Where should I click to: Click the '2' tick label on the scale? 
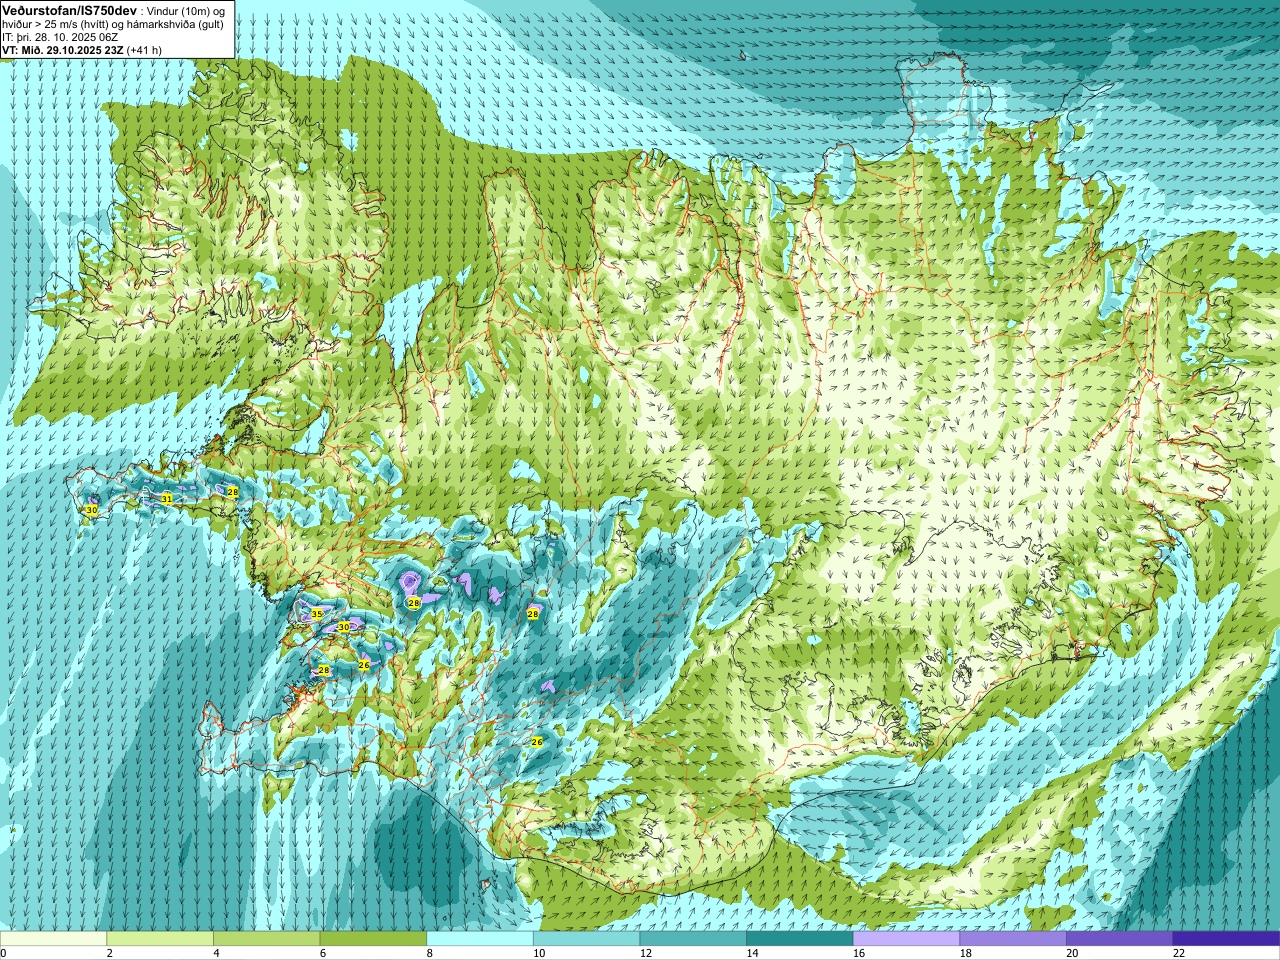coord(109,953)
